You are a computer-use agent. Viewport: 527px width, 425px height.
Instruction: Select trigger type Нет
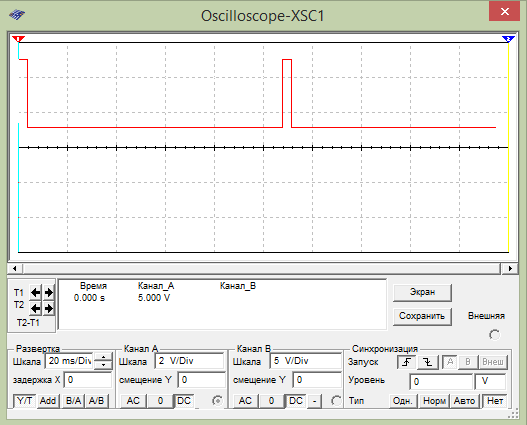[495, 401]
